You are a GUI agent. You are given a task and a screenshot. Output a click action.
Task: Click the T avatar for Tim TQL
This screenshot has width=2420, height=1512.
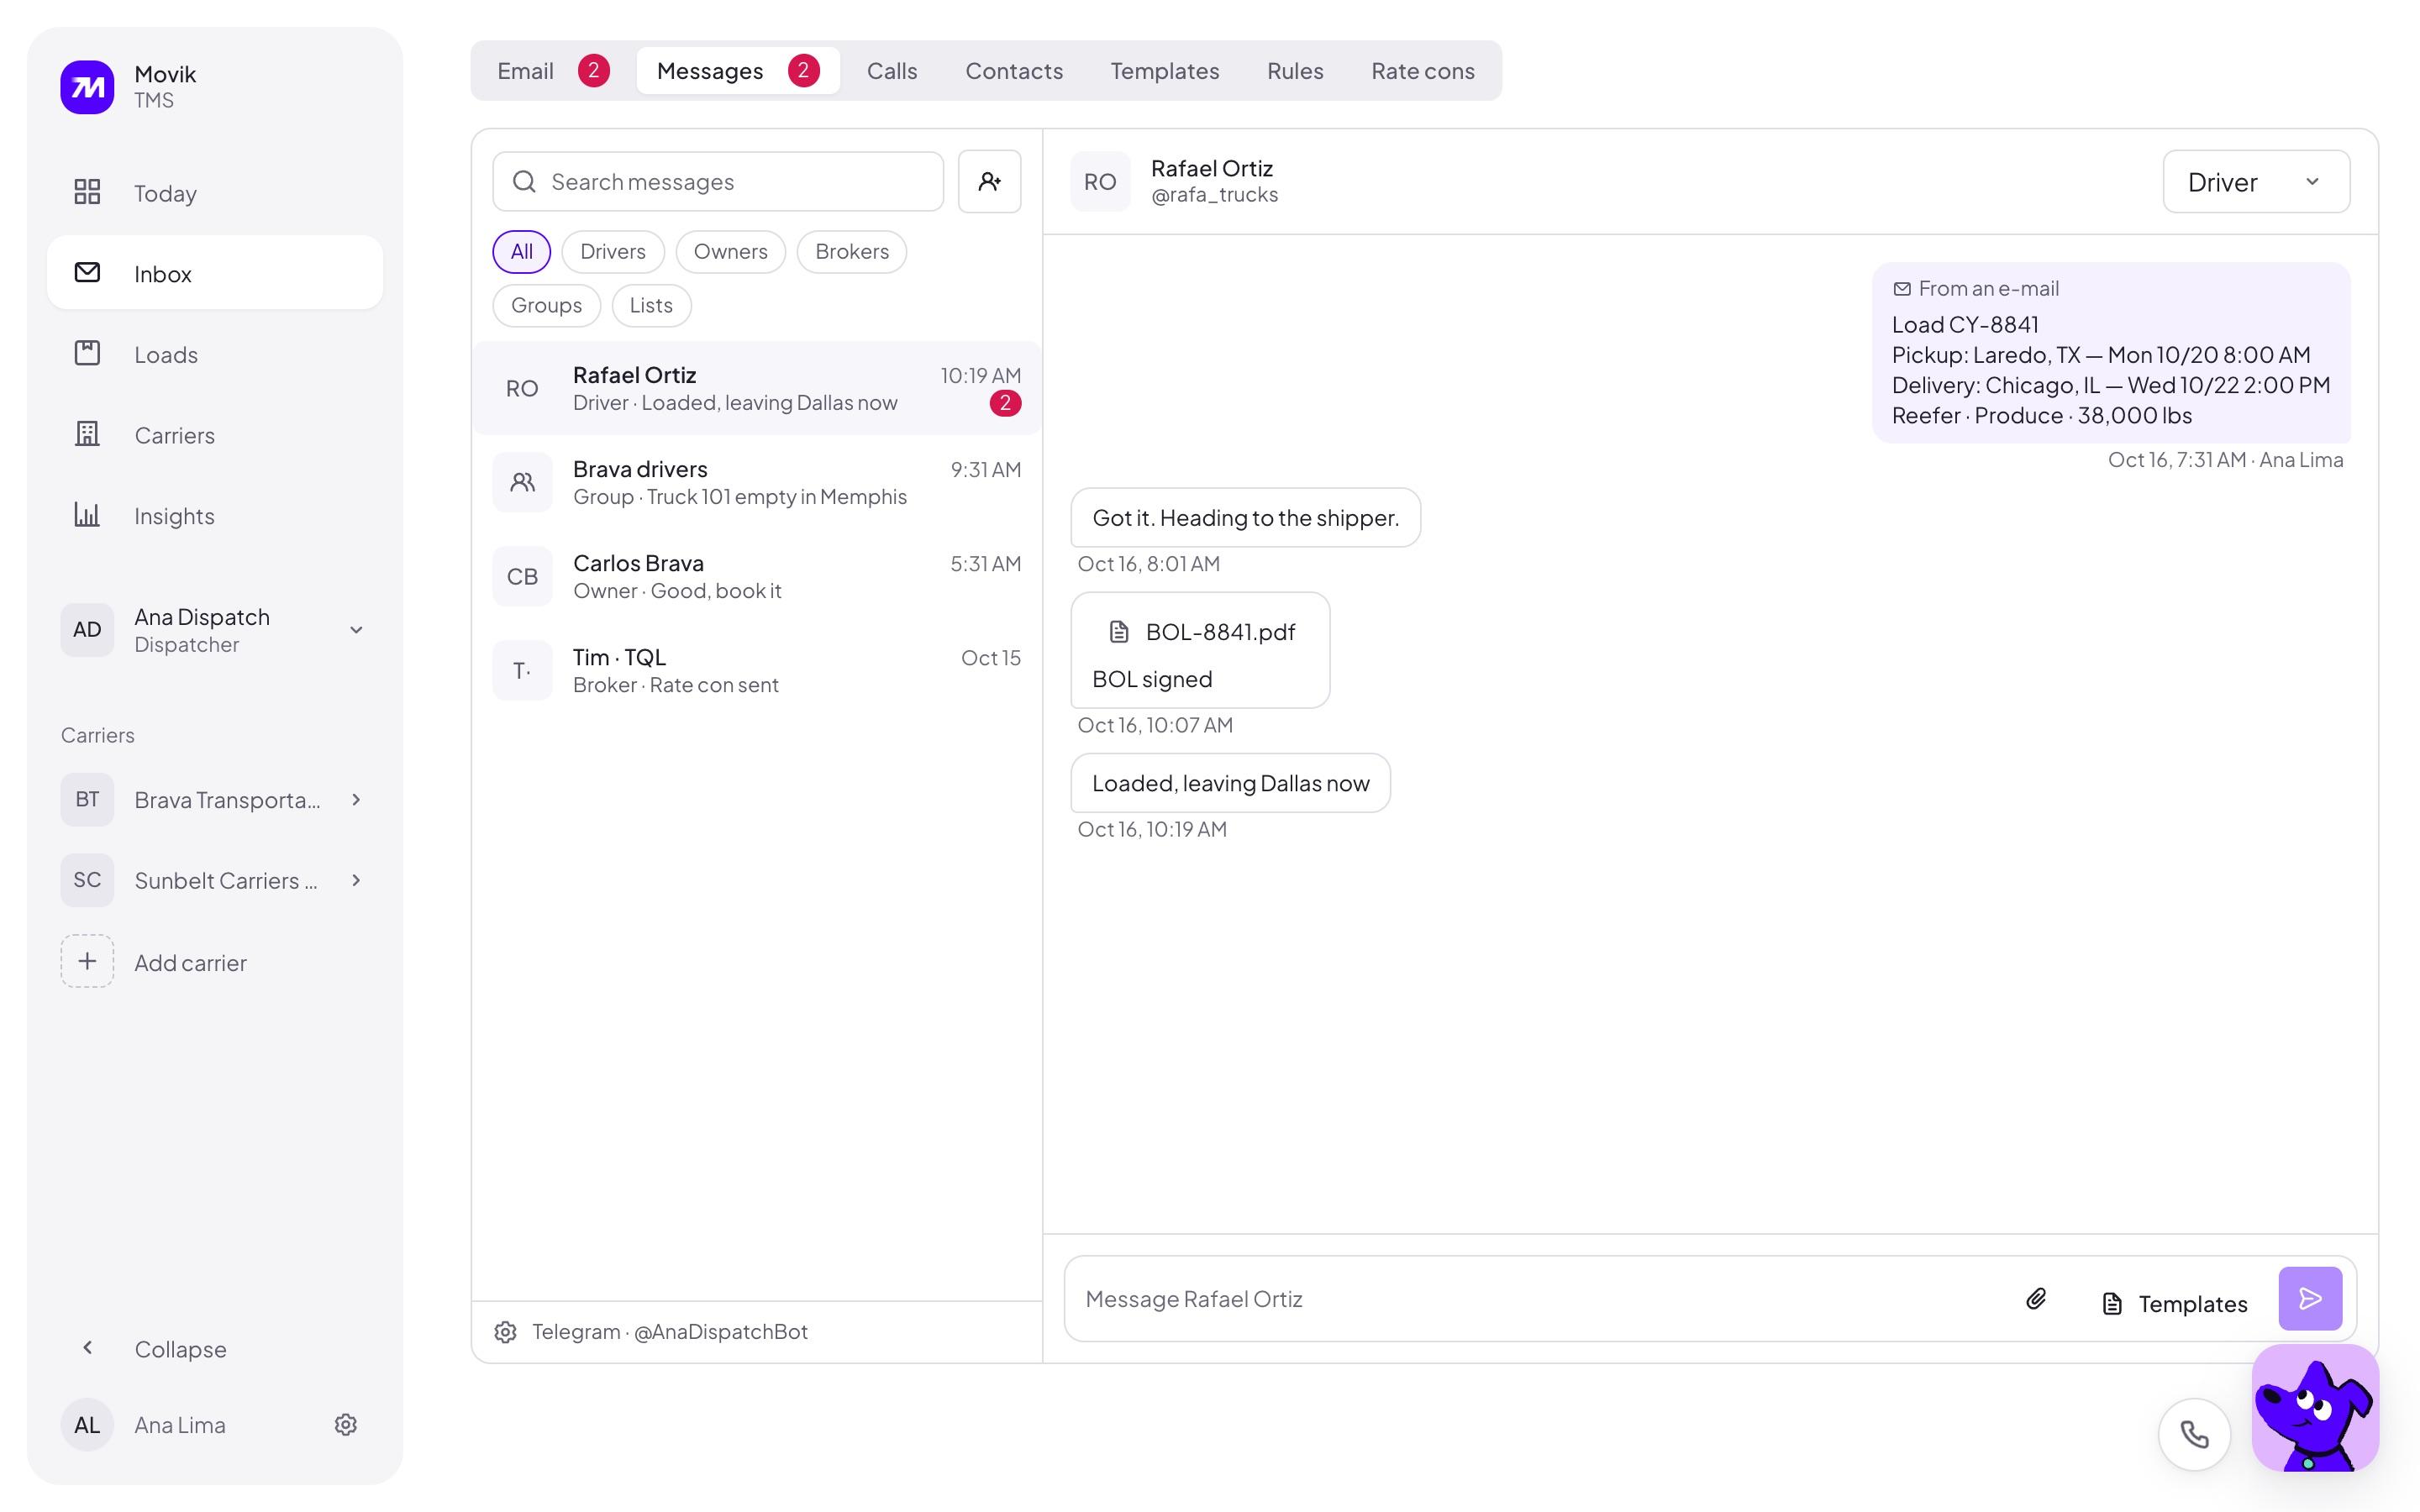coord(522,670)
